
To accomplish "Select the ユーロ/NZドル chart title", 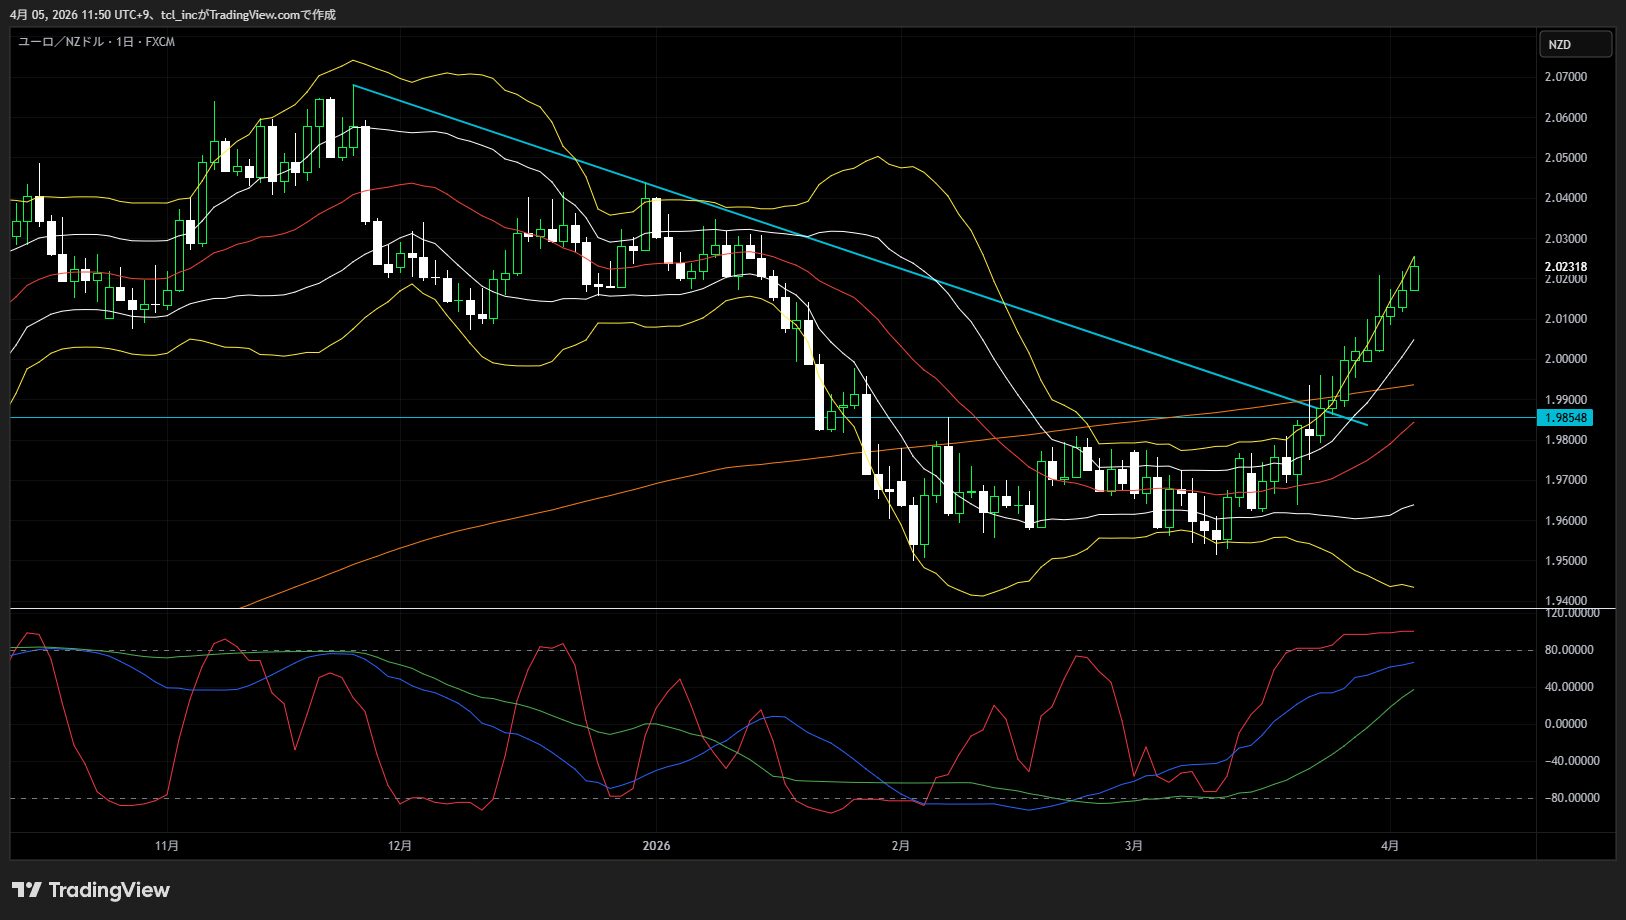I will 97,42.
